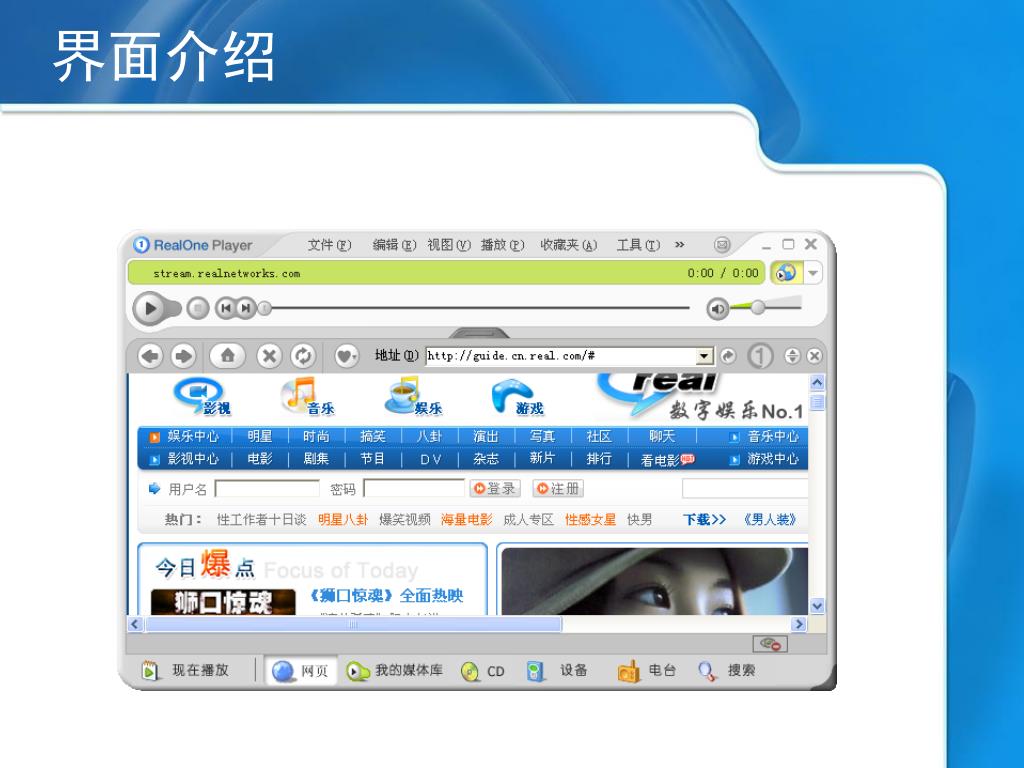Open the 文件(F) menu
The height and width of the screenshot is (768, 1024).
[x=329, y=245]
